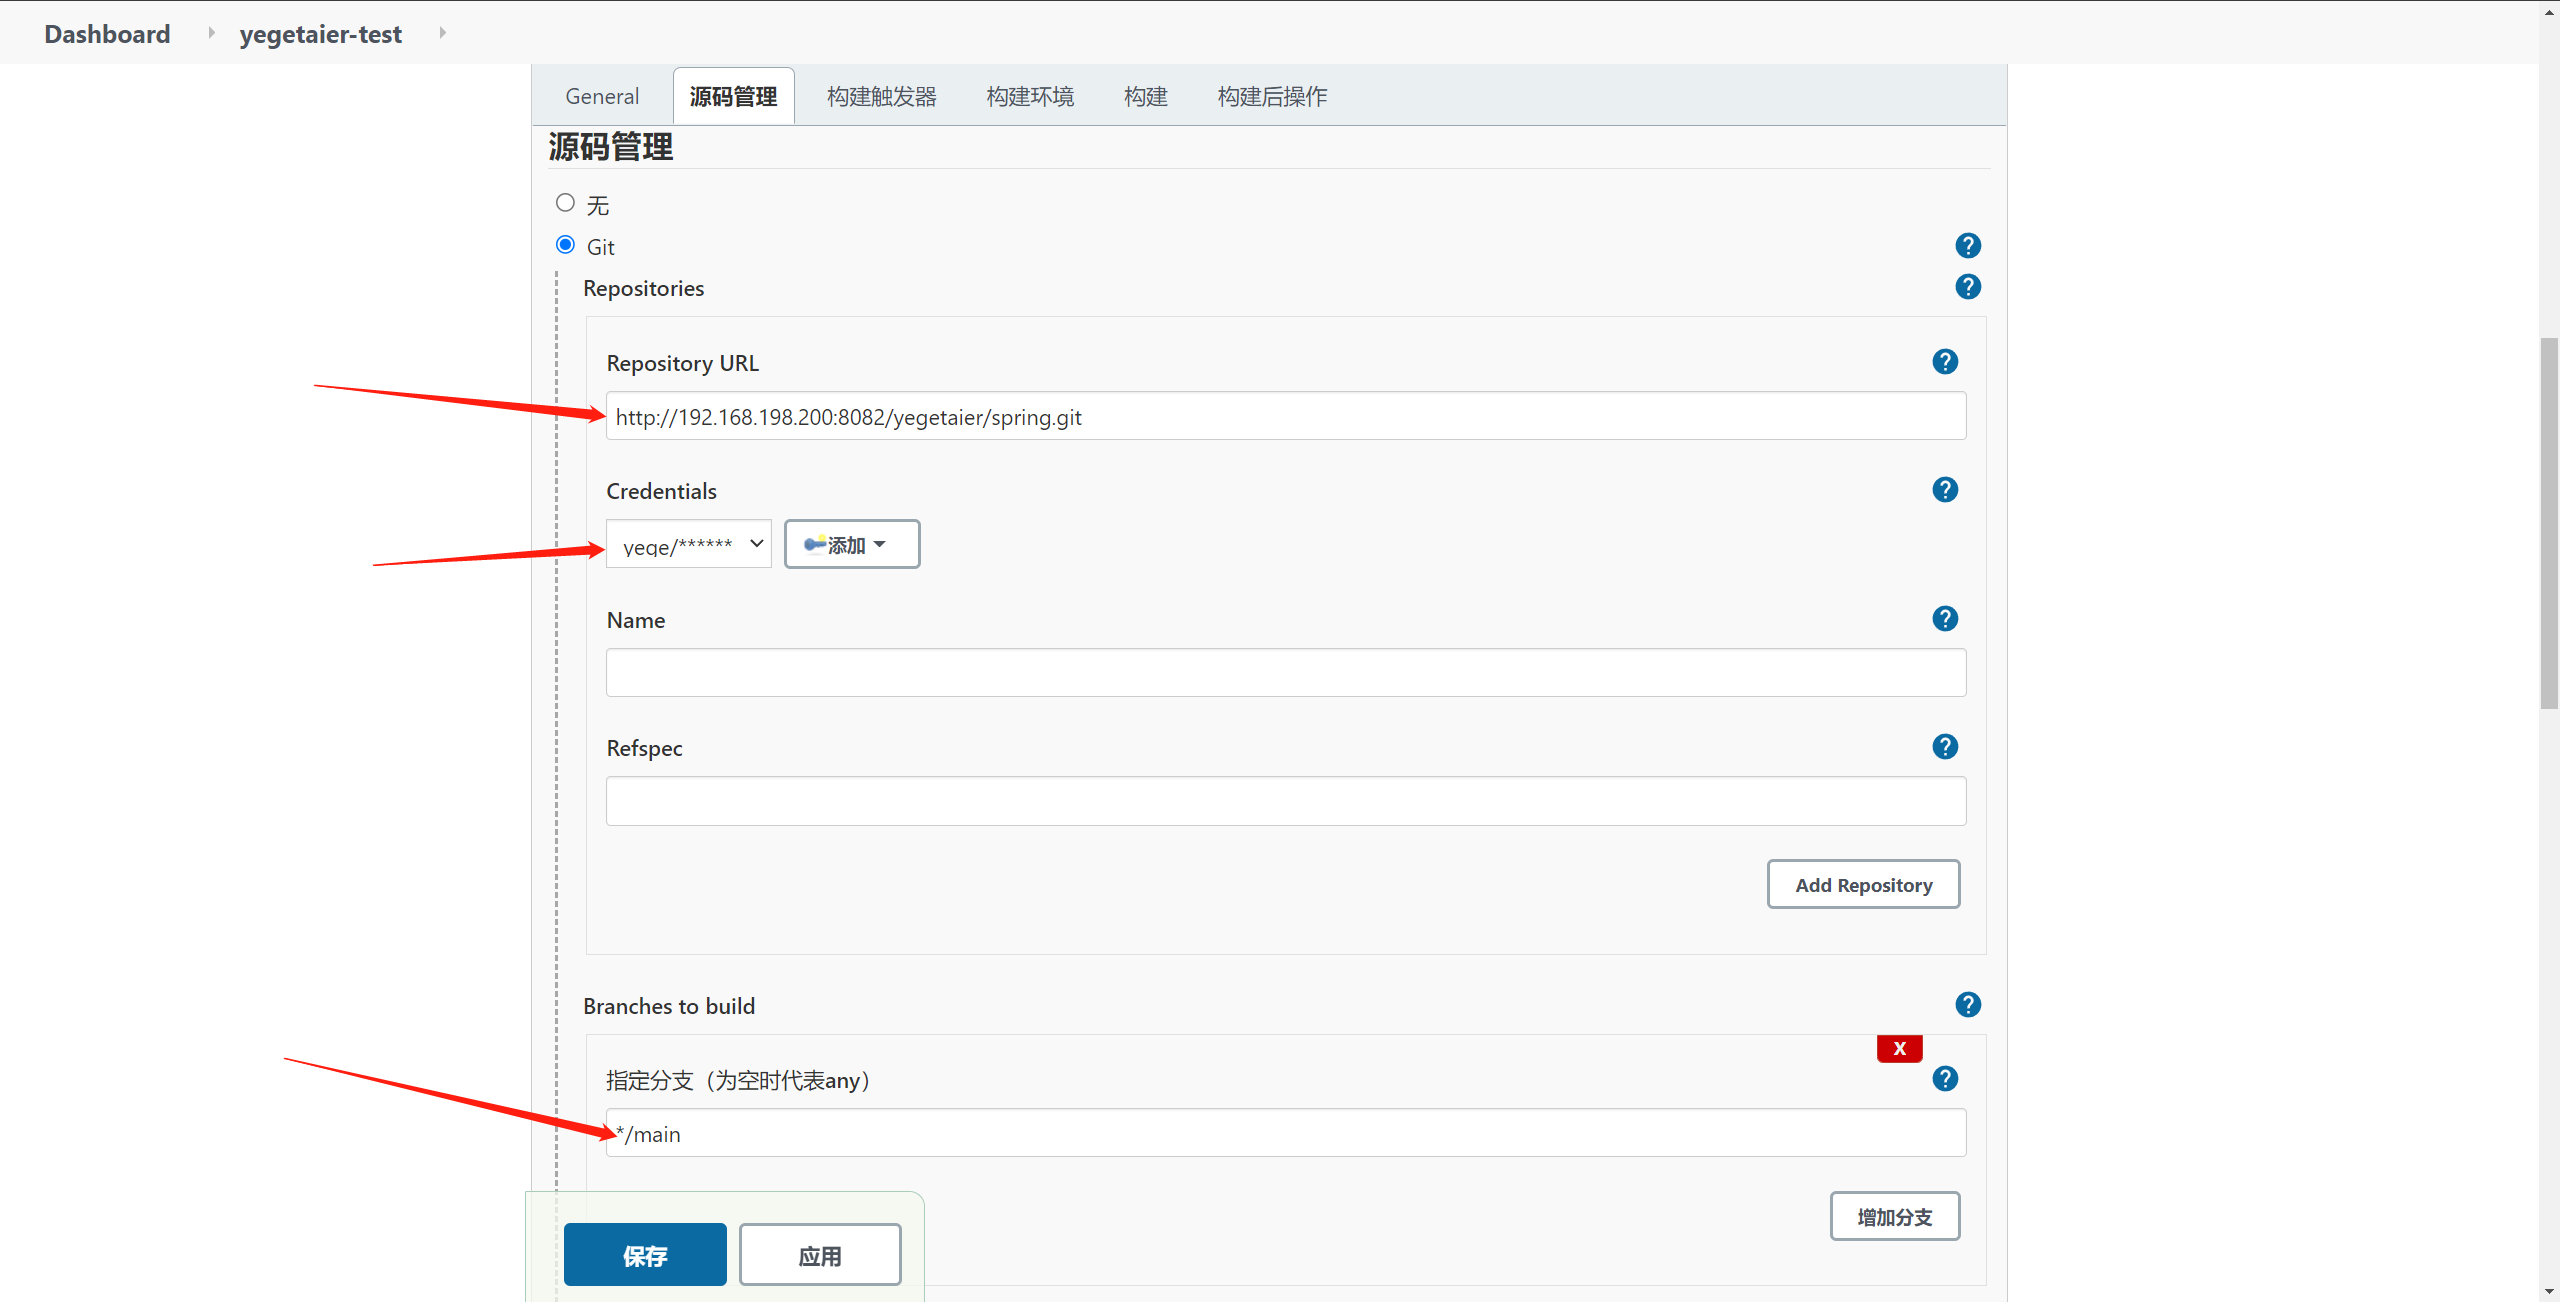Click help icon for Repository URL
2560x1302 pixels.
click(1944, 362)
